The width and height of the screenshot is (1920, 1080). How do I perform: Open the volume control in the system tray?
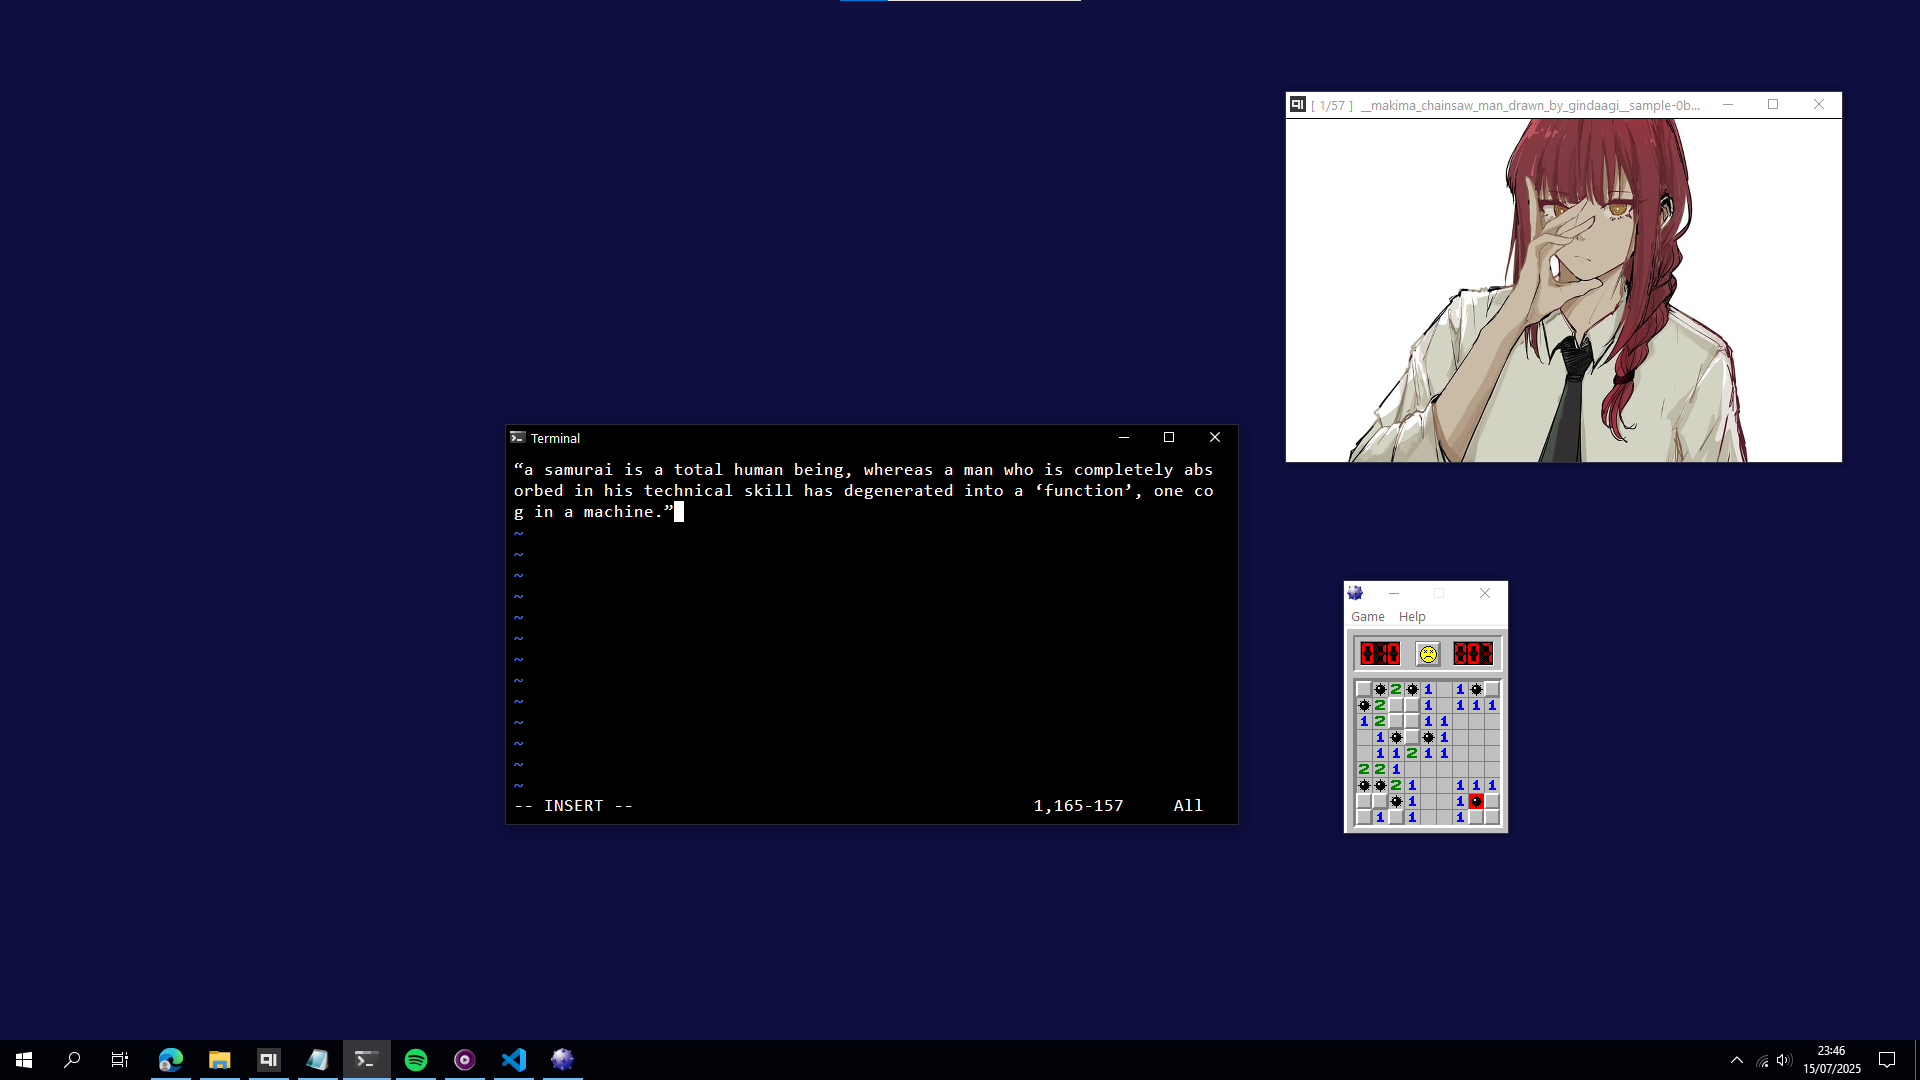(1785, 1061)
